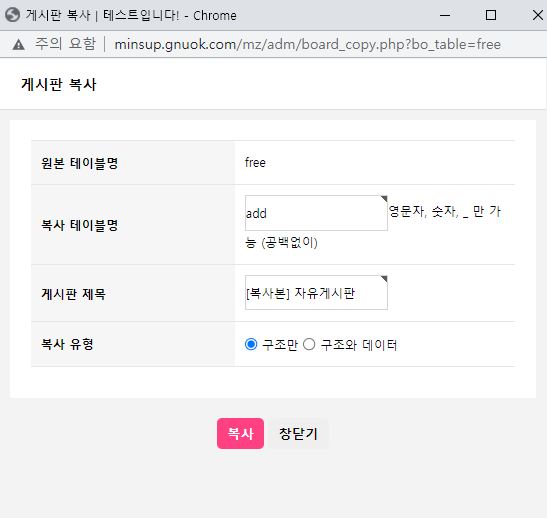
Task: Open the '주의 요함' site security info
Action: (65, 44)
